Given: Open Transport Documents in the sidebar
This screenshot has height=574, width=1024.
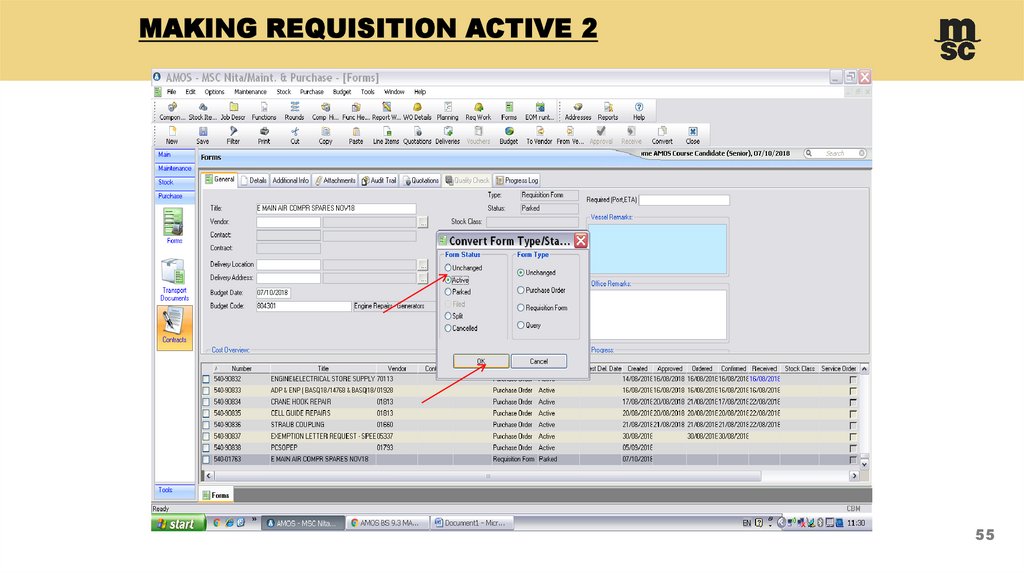Looking at the screenshot, I should tap(174, 279).
